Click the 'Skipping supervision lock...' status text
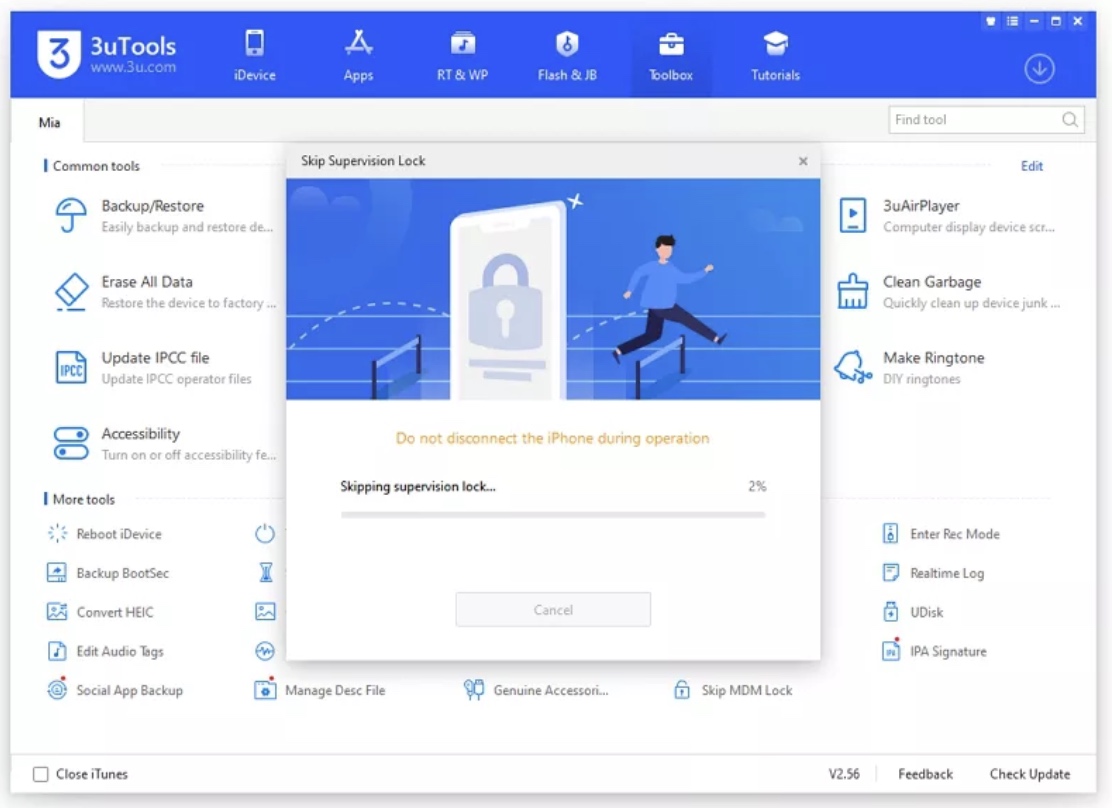 click(x=418, y=487)
